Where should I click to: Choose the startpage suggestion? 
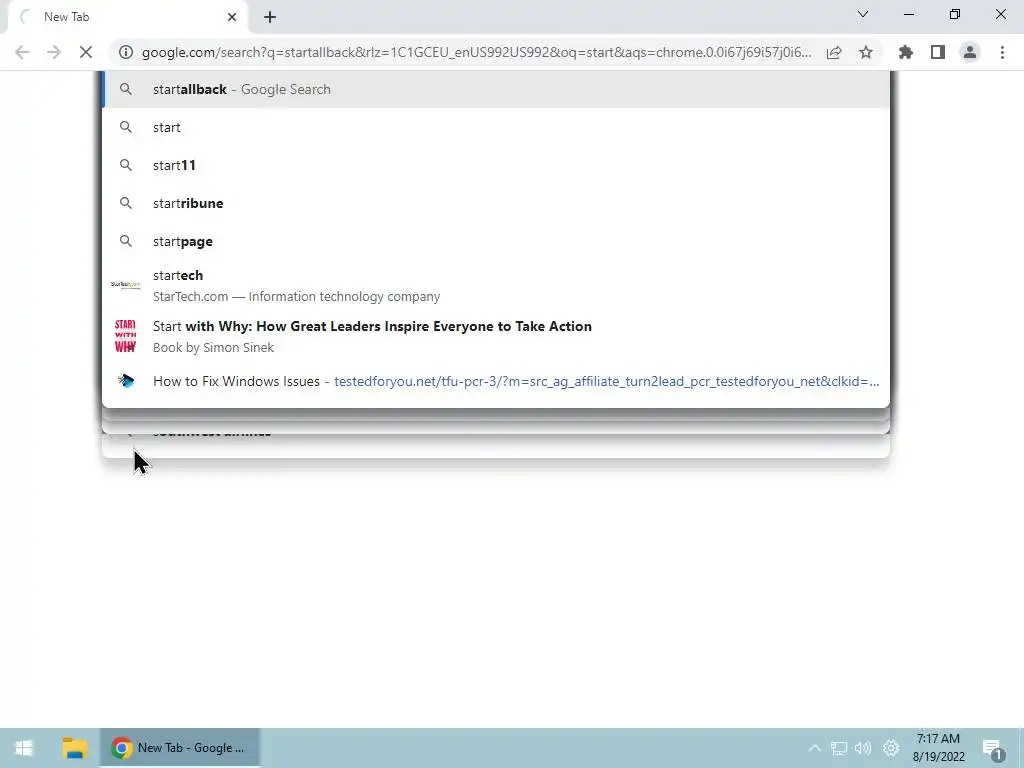(x=496, y=241)
